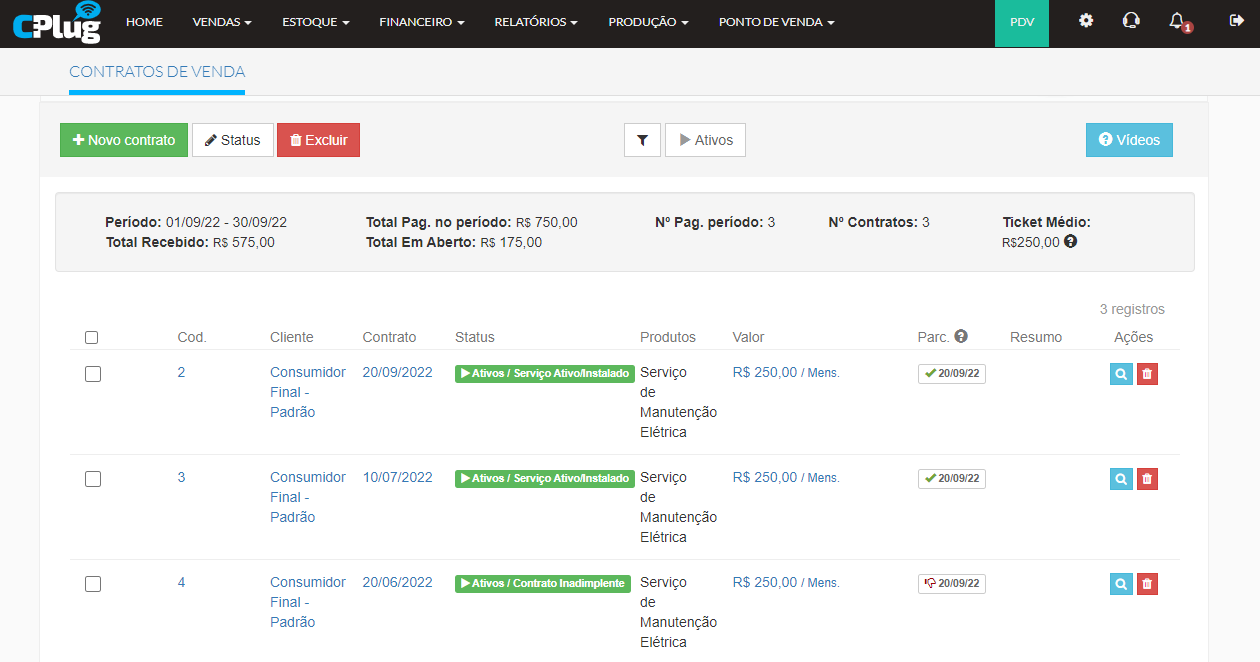Click the 20/09/22 installment badge of contract 3

click(952, 479)
